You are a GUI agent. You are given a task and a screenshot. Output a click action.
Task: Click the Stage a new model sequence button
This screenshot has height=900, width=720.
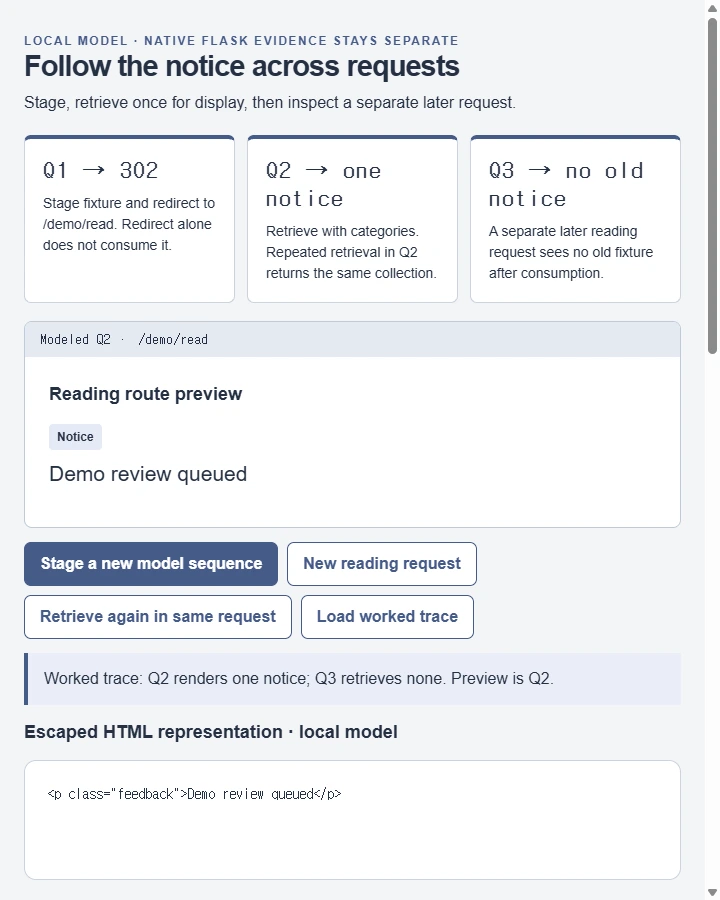(151, 564)
